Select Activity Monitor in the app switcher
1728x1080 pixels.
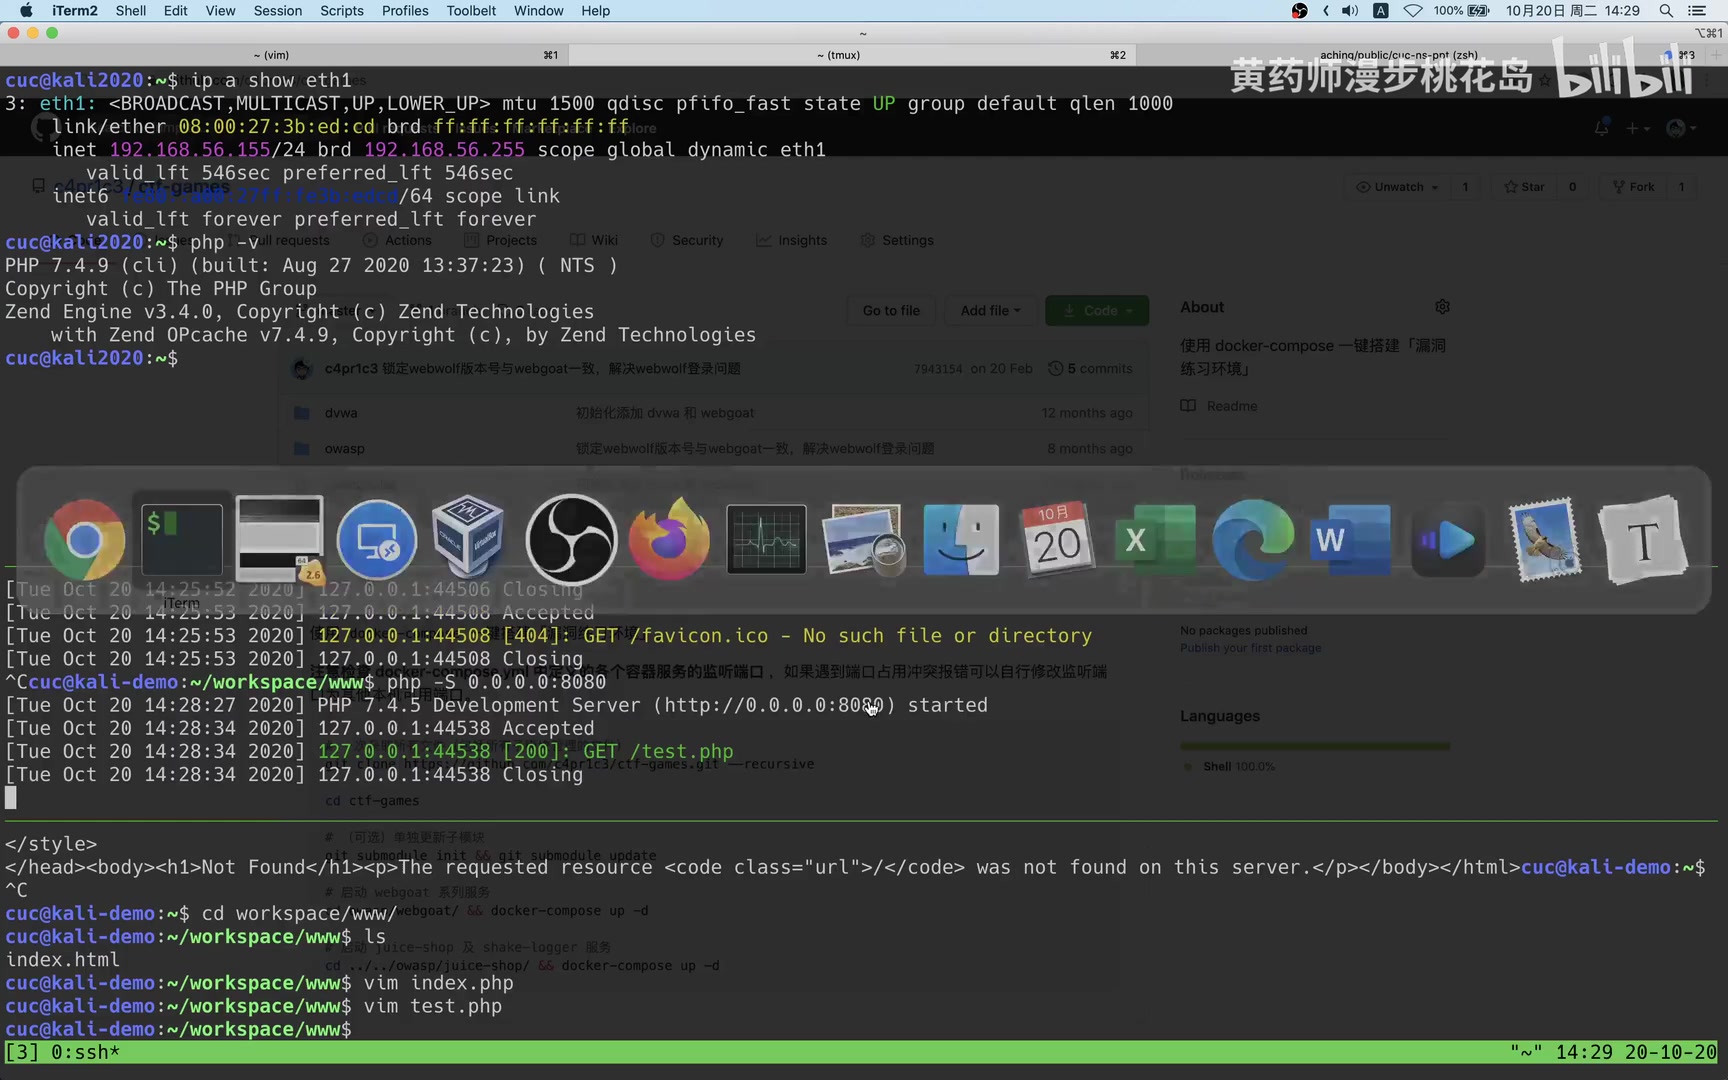coord(767,540)
